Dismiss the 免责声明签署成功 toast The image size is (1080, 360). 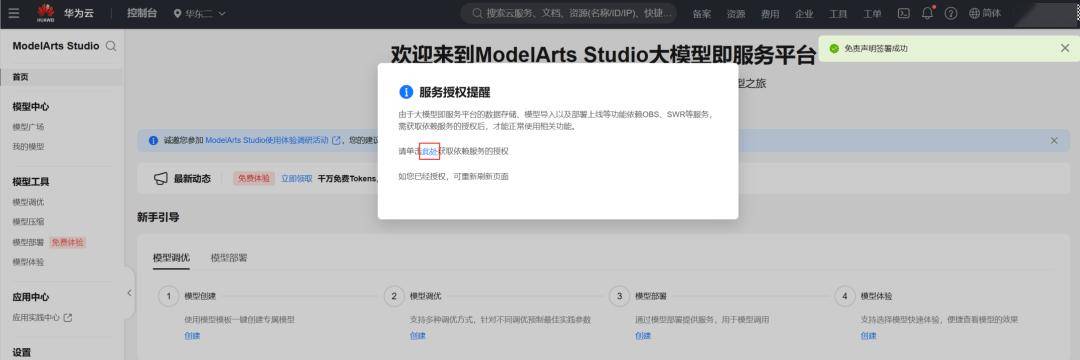[1065, 48]
